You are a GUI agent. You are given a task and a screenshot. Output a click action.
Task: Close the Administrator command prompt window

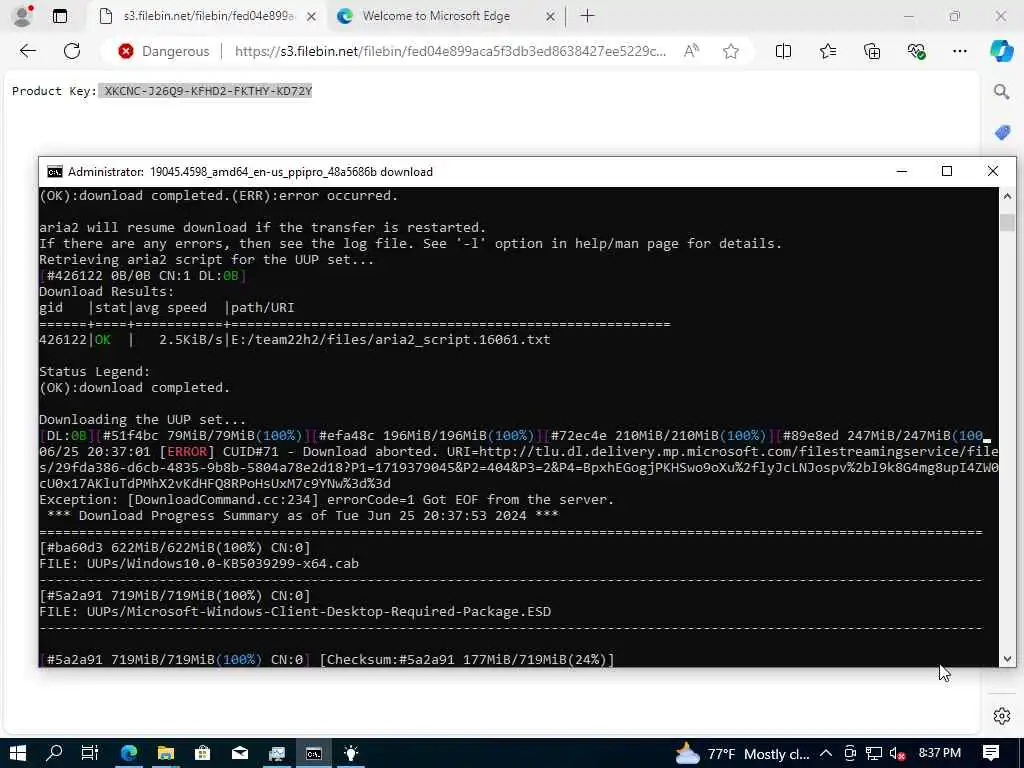(x=993, y=171)
